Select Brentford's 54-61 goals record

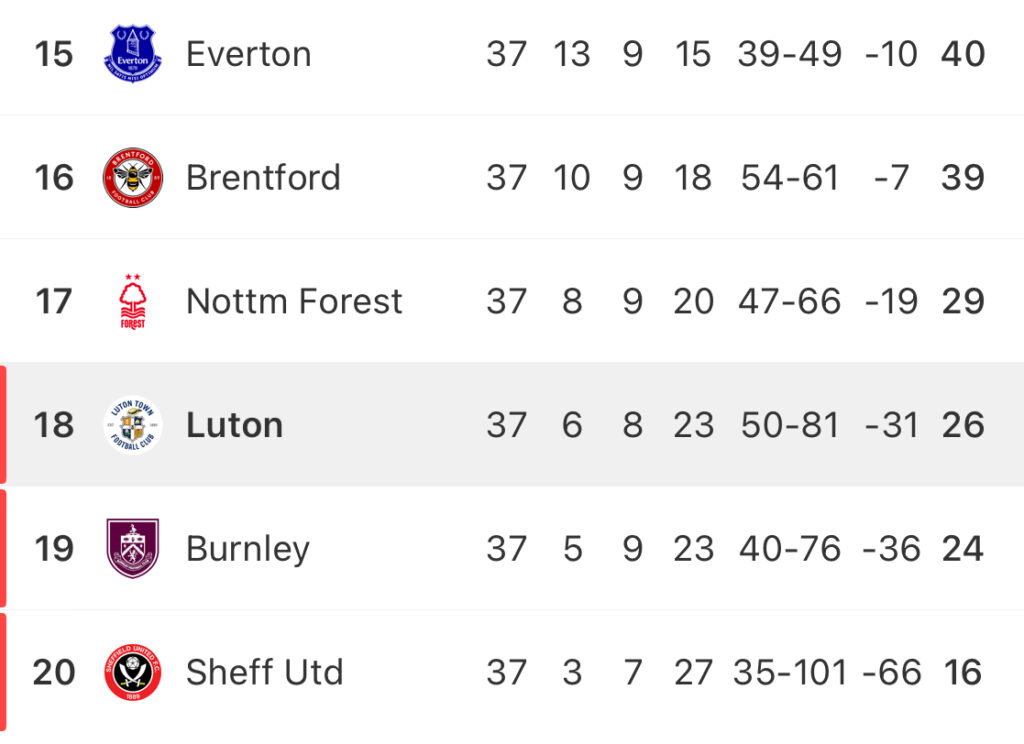(790, 177)
